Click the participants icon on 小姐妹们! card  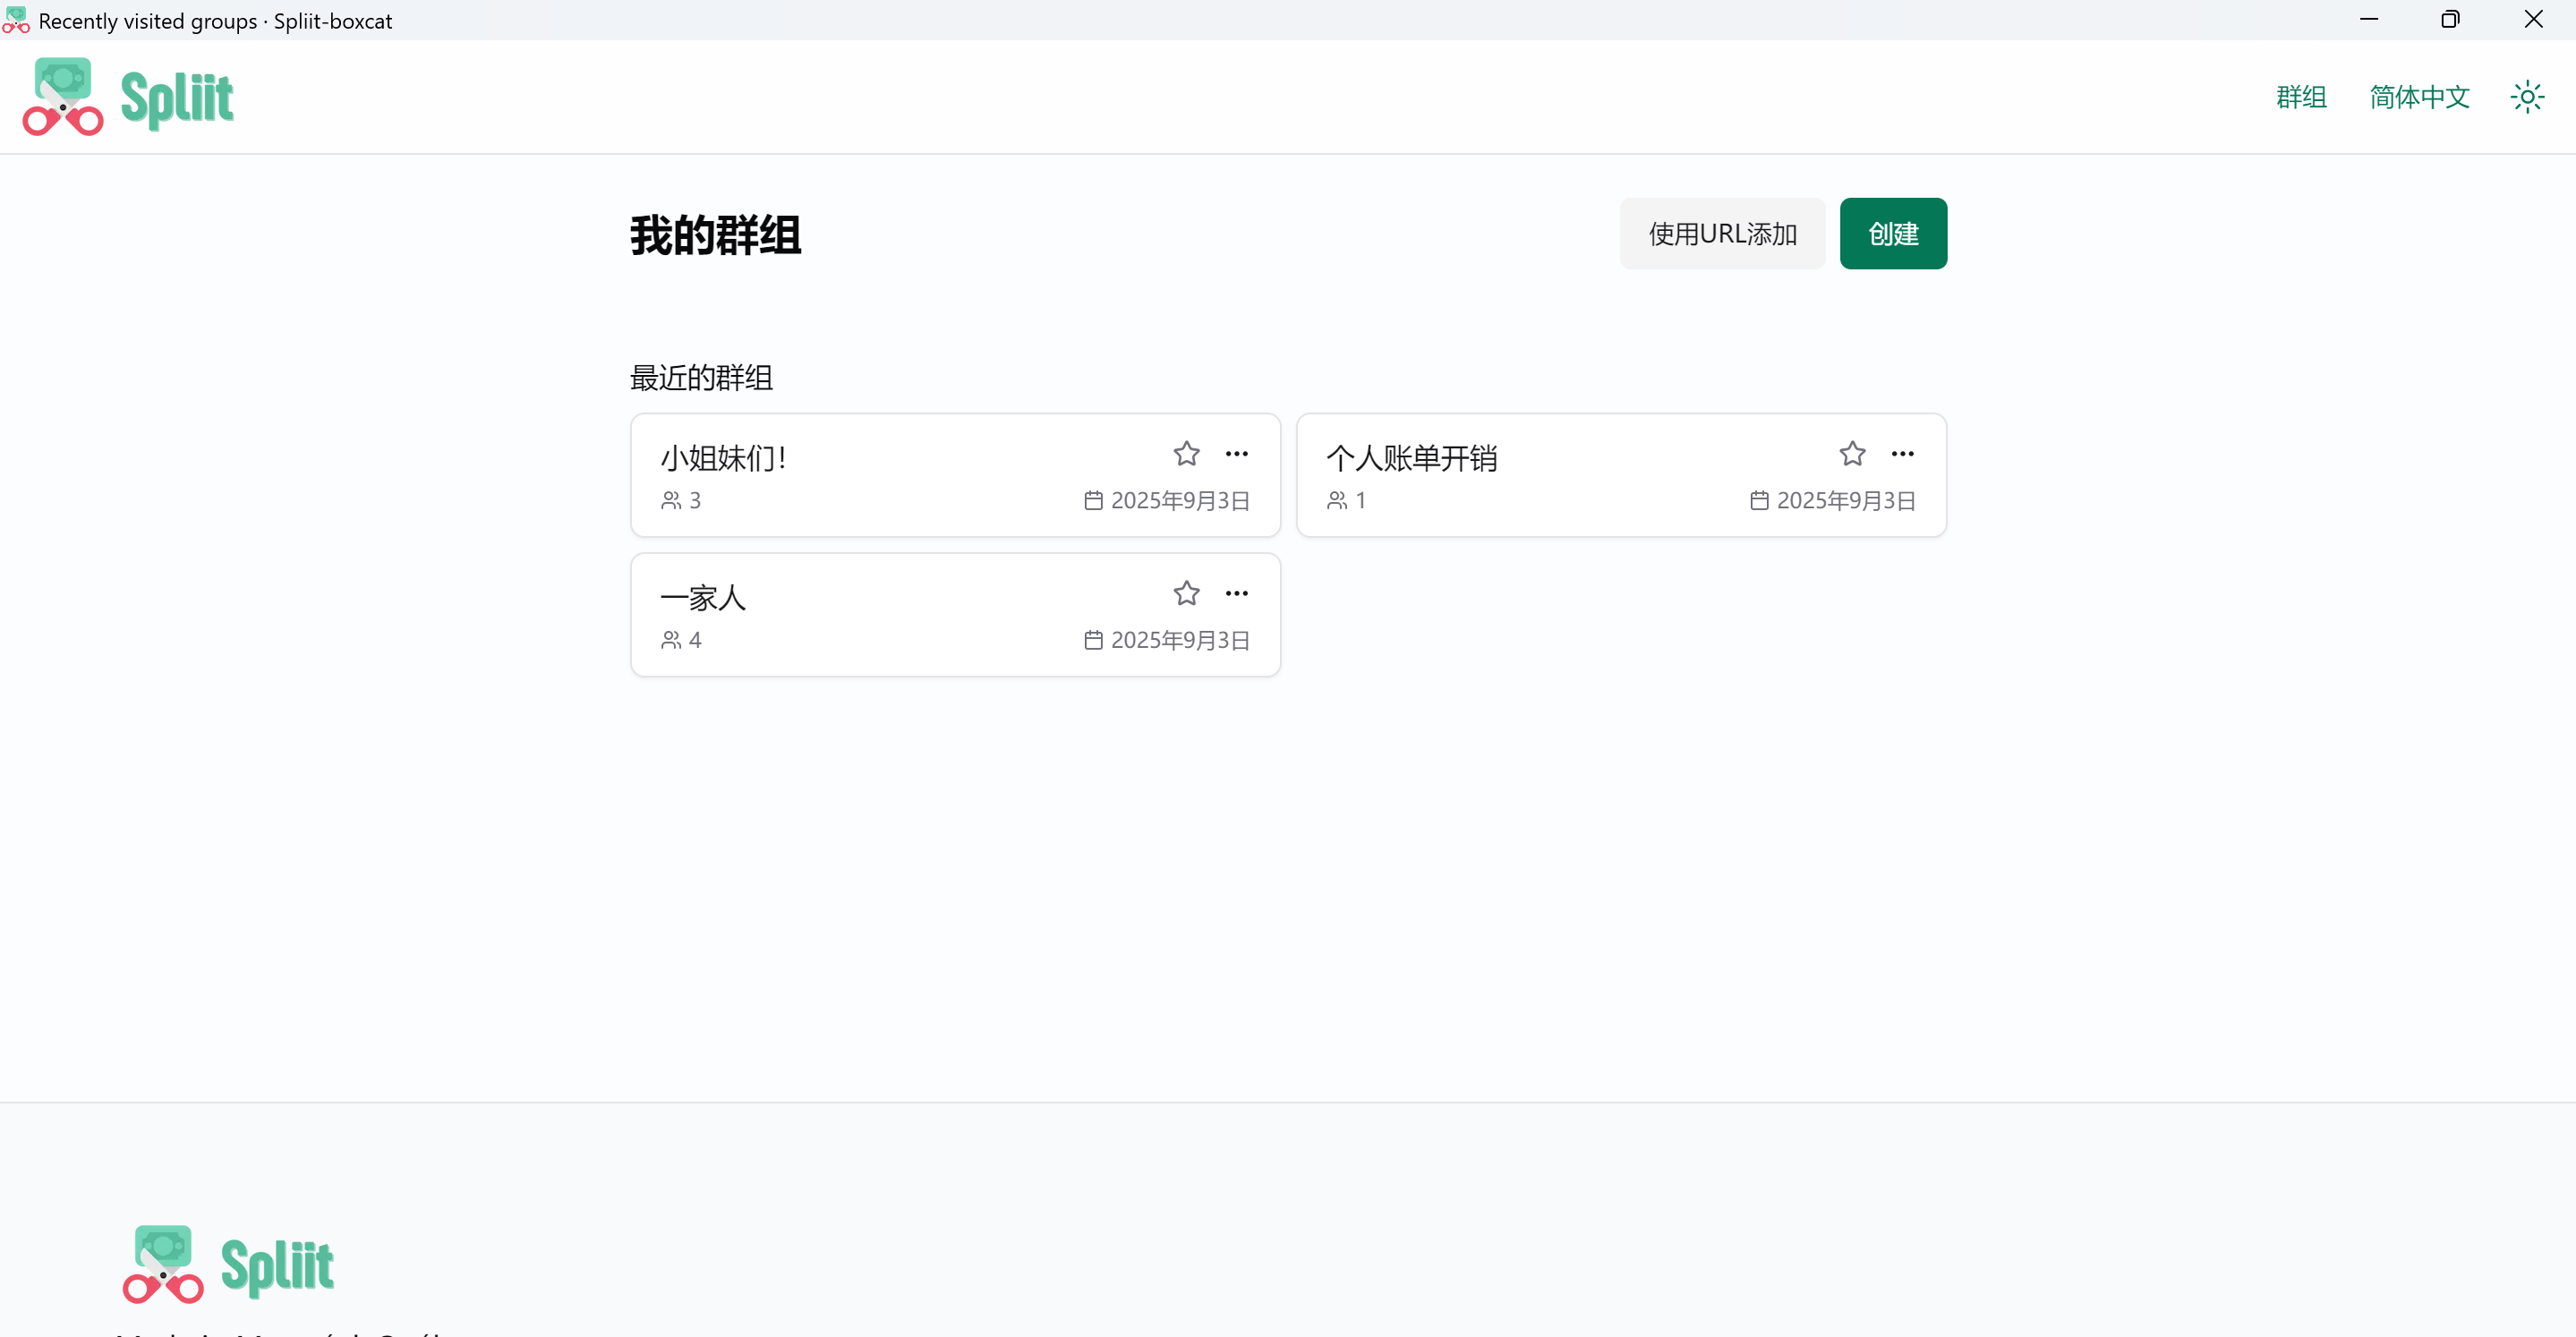(x=671, y=501)
